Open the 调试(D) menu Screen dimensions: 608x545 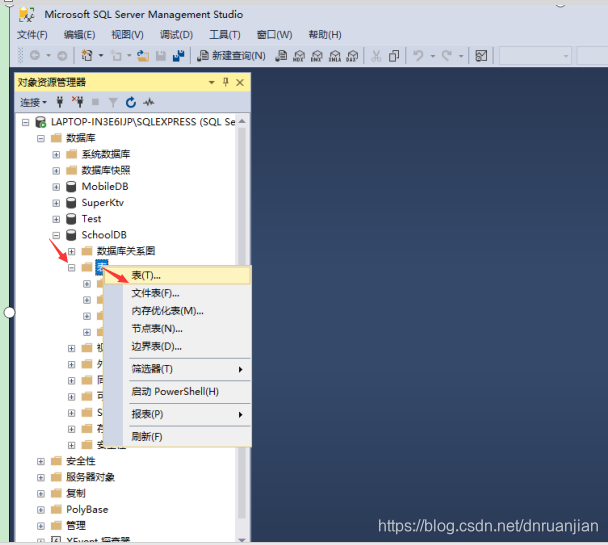pos(176,35)
